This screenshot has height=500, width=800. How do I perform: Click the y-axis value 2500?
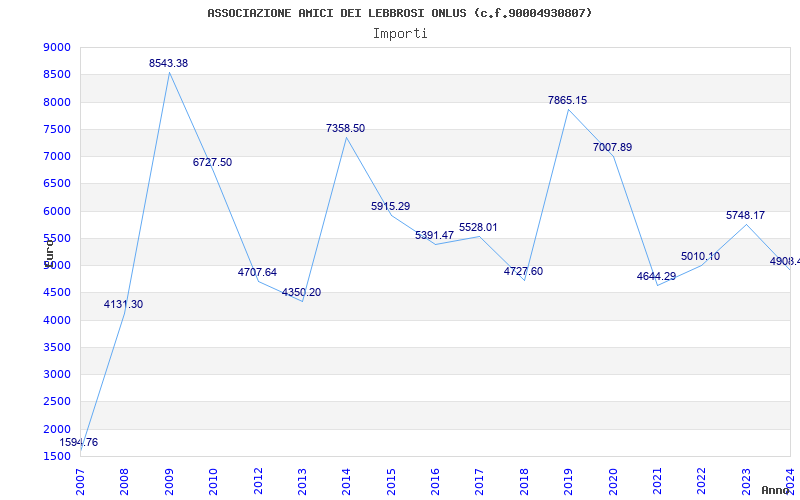(57, 402)
